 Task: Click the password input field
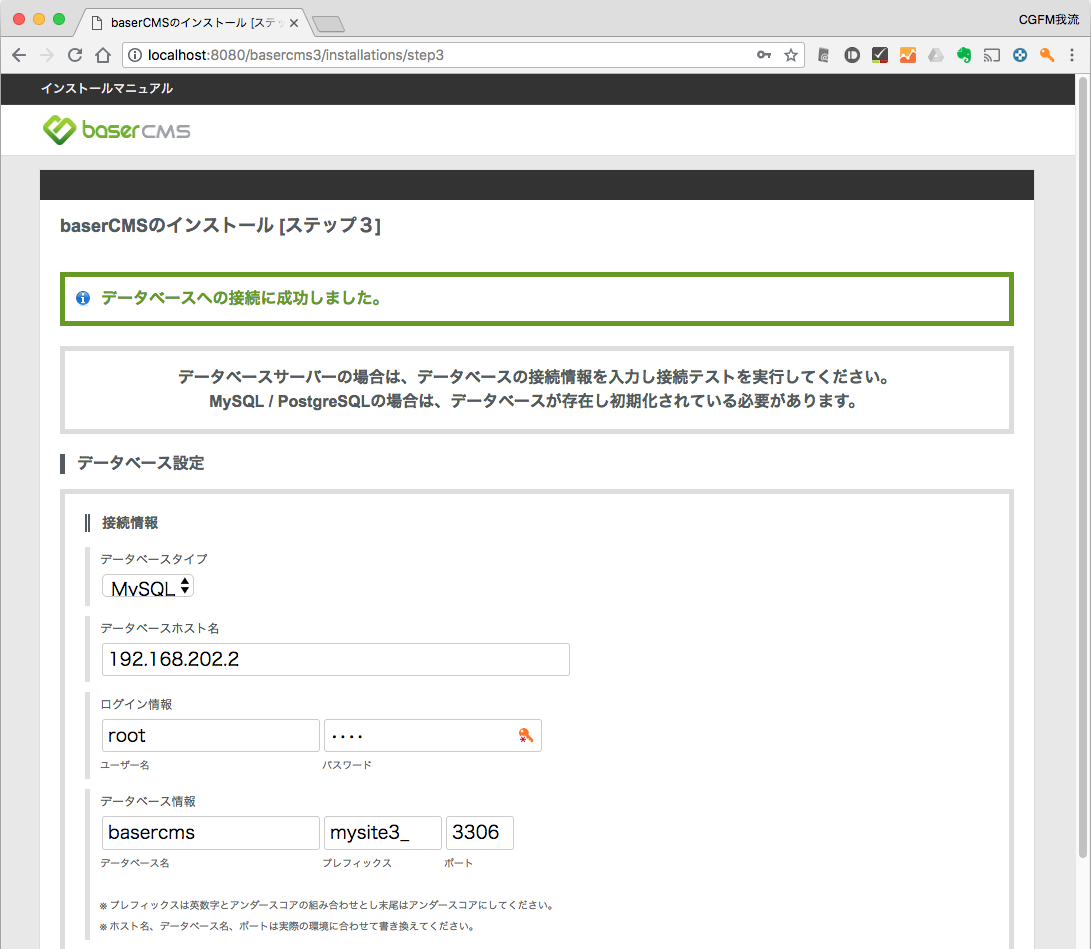pyautogui.click(x=432, y=735)
